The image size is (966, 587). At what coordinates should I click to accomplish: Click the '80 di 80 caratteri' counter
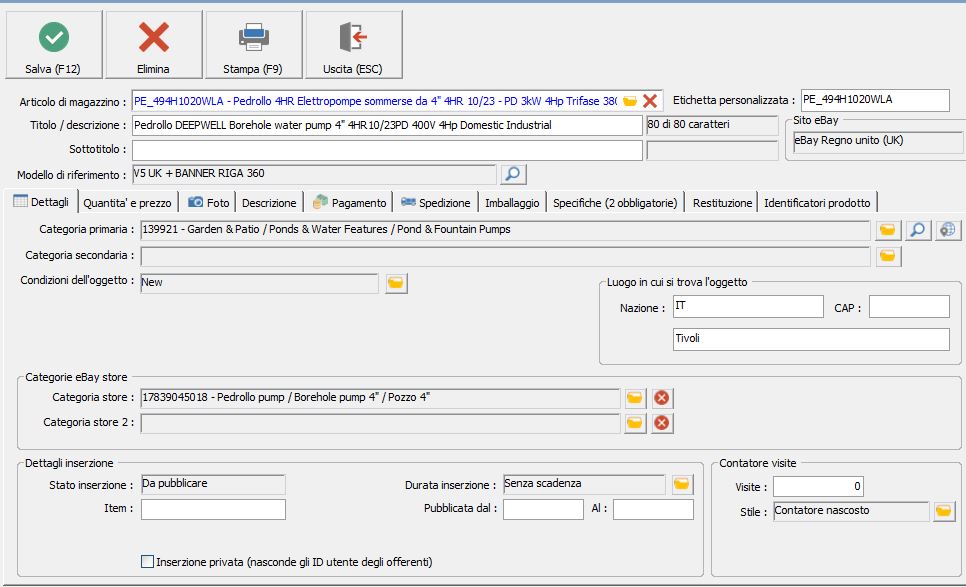pyautogui.click(x=712, y=125)
